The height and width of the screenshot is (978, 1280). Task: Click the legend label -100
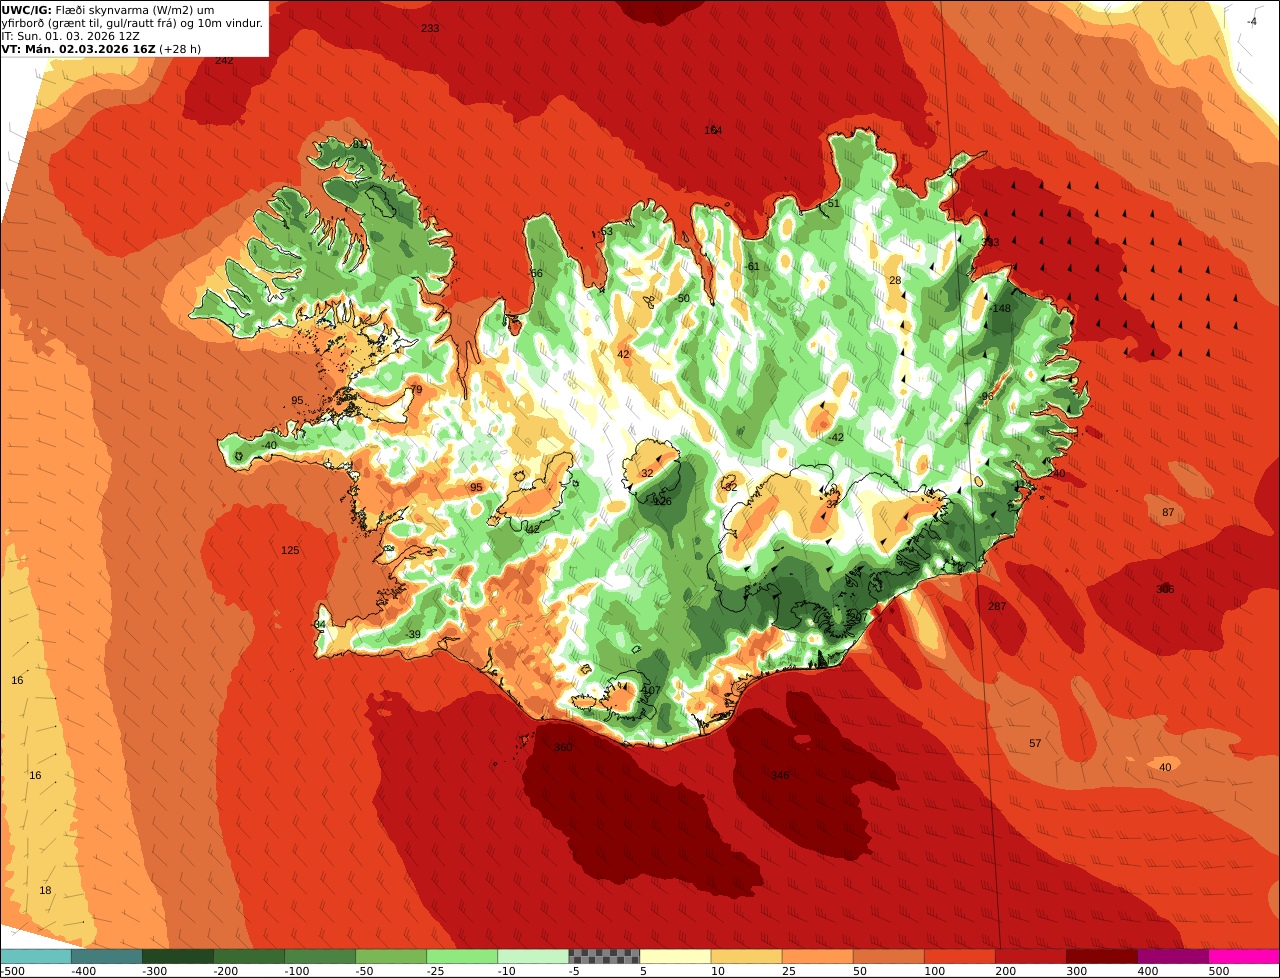[x=296, y=971]
